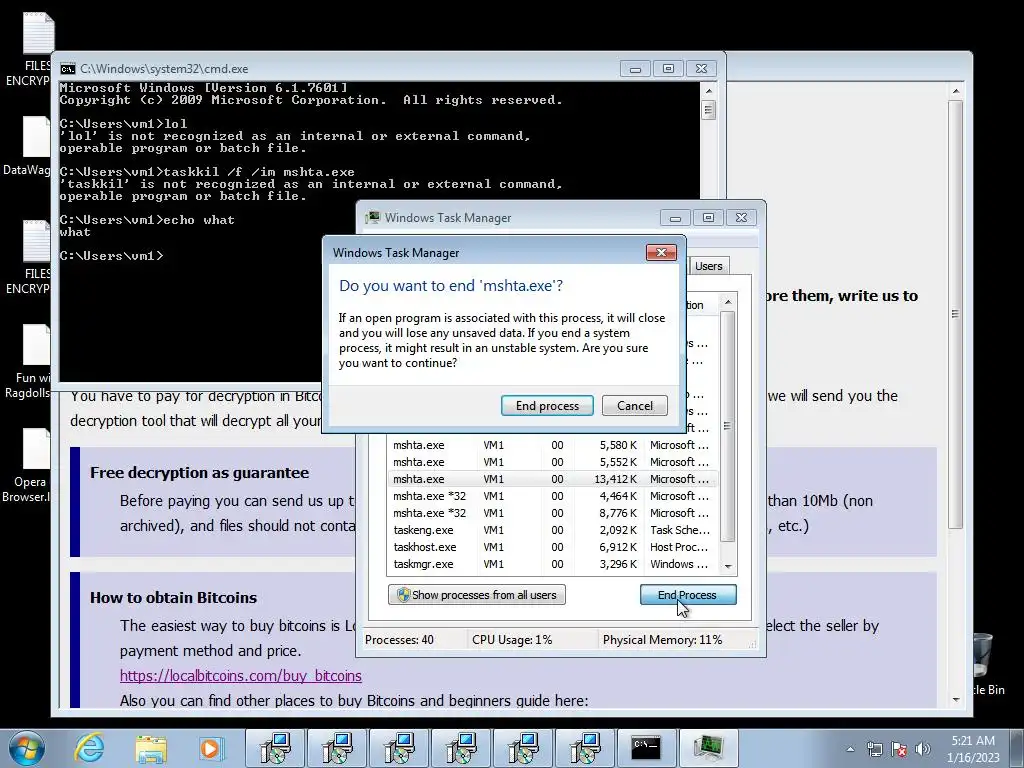The width and height of the screenshot is (1024, 768).
Task: Open Action Center flag tray icon
Action: coord(899,749)
